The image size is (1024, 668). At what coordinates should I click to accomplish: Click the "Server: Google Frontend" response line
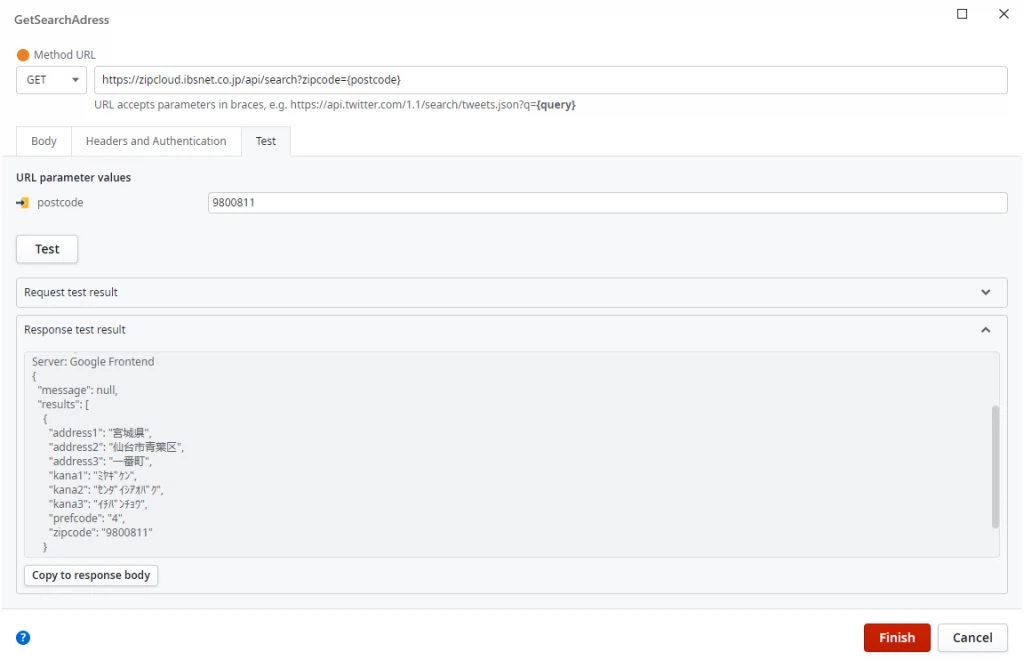pyautogui.click(x=93, y=362)
